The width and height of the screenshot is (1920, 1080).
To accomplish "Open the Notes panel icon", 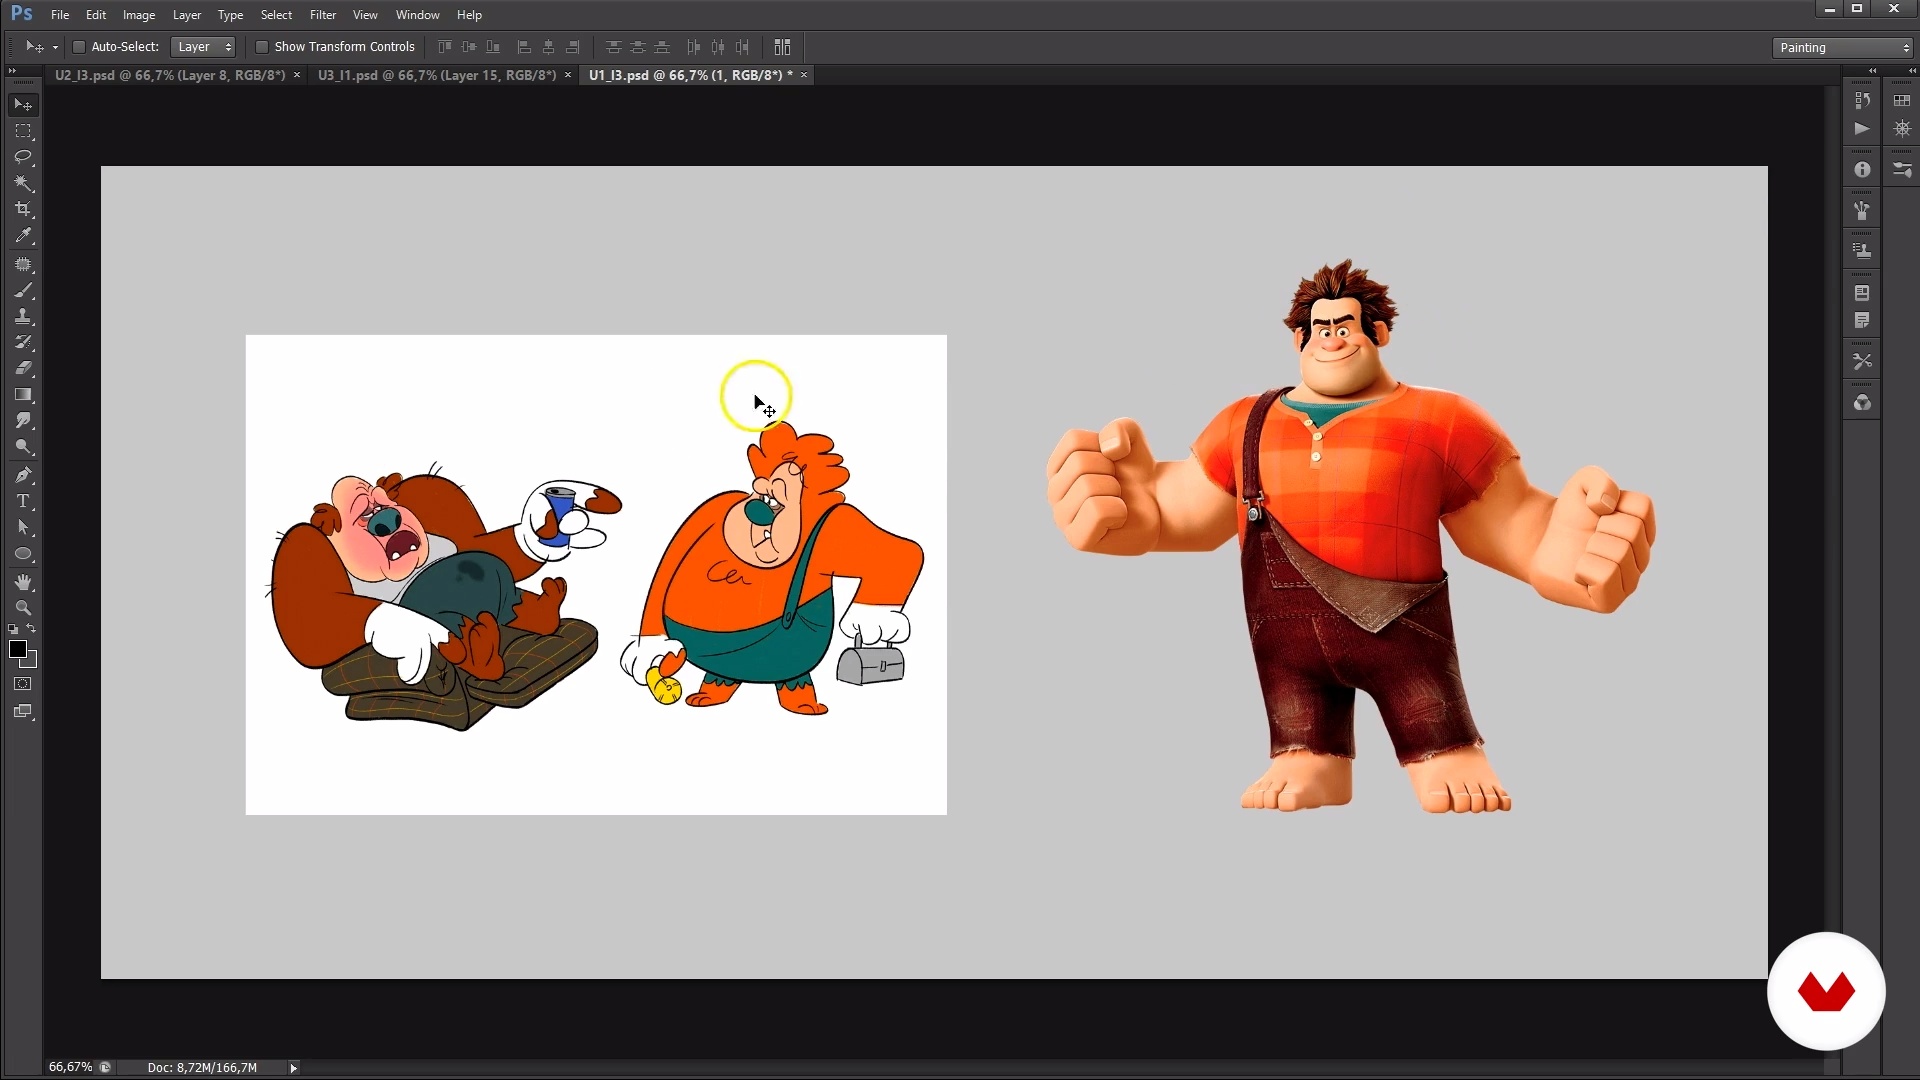I will click(1862, 321).
